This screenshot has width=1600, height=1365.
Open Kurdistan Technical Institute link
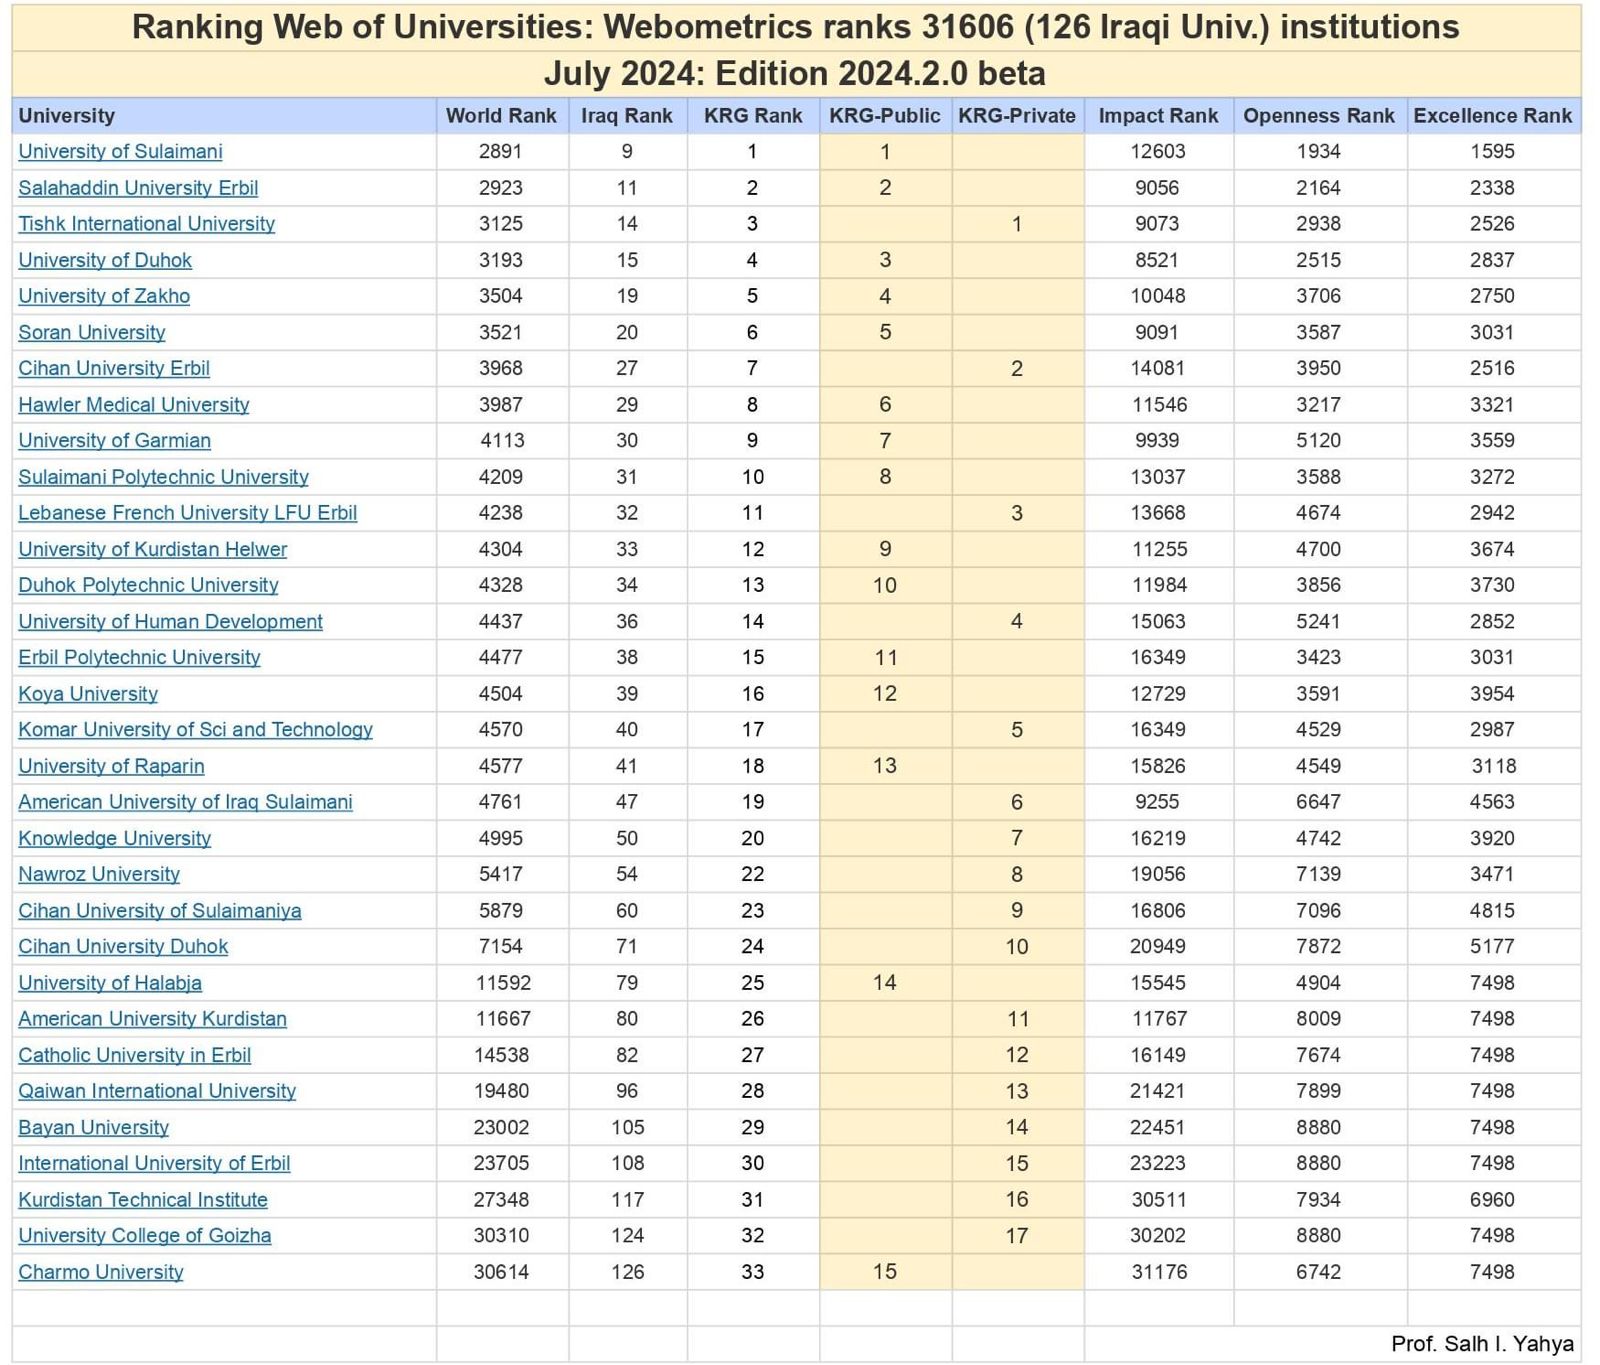(143, 1200)
